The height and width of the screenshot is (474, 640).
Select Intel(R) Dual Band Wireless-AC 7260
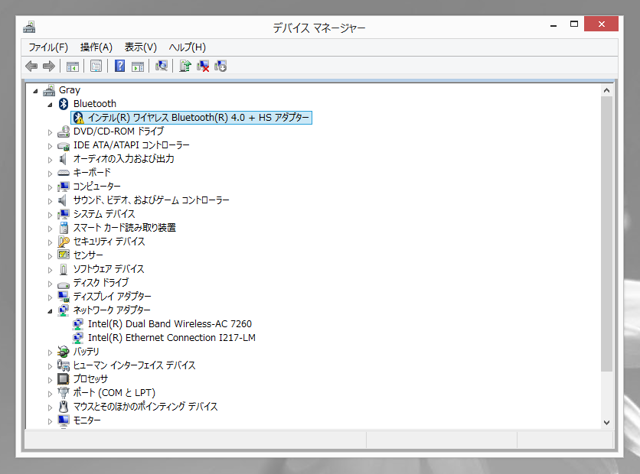(x=170, y=324)
